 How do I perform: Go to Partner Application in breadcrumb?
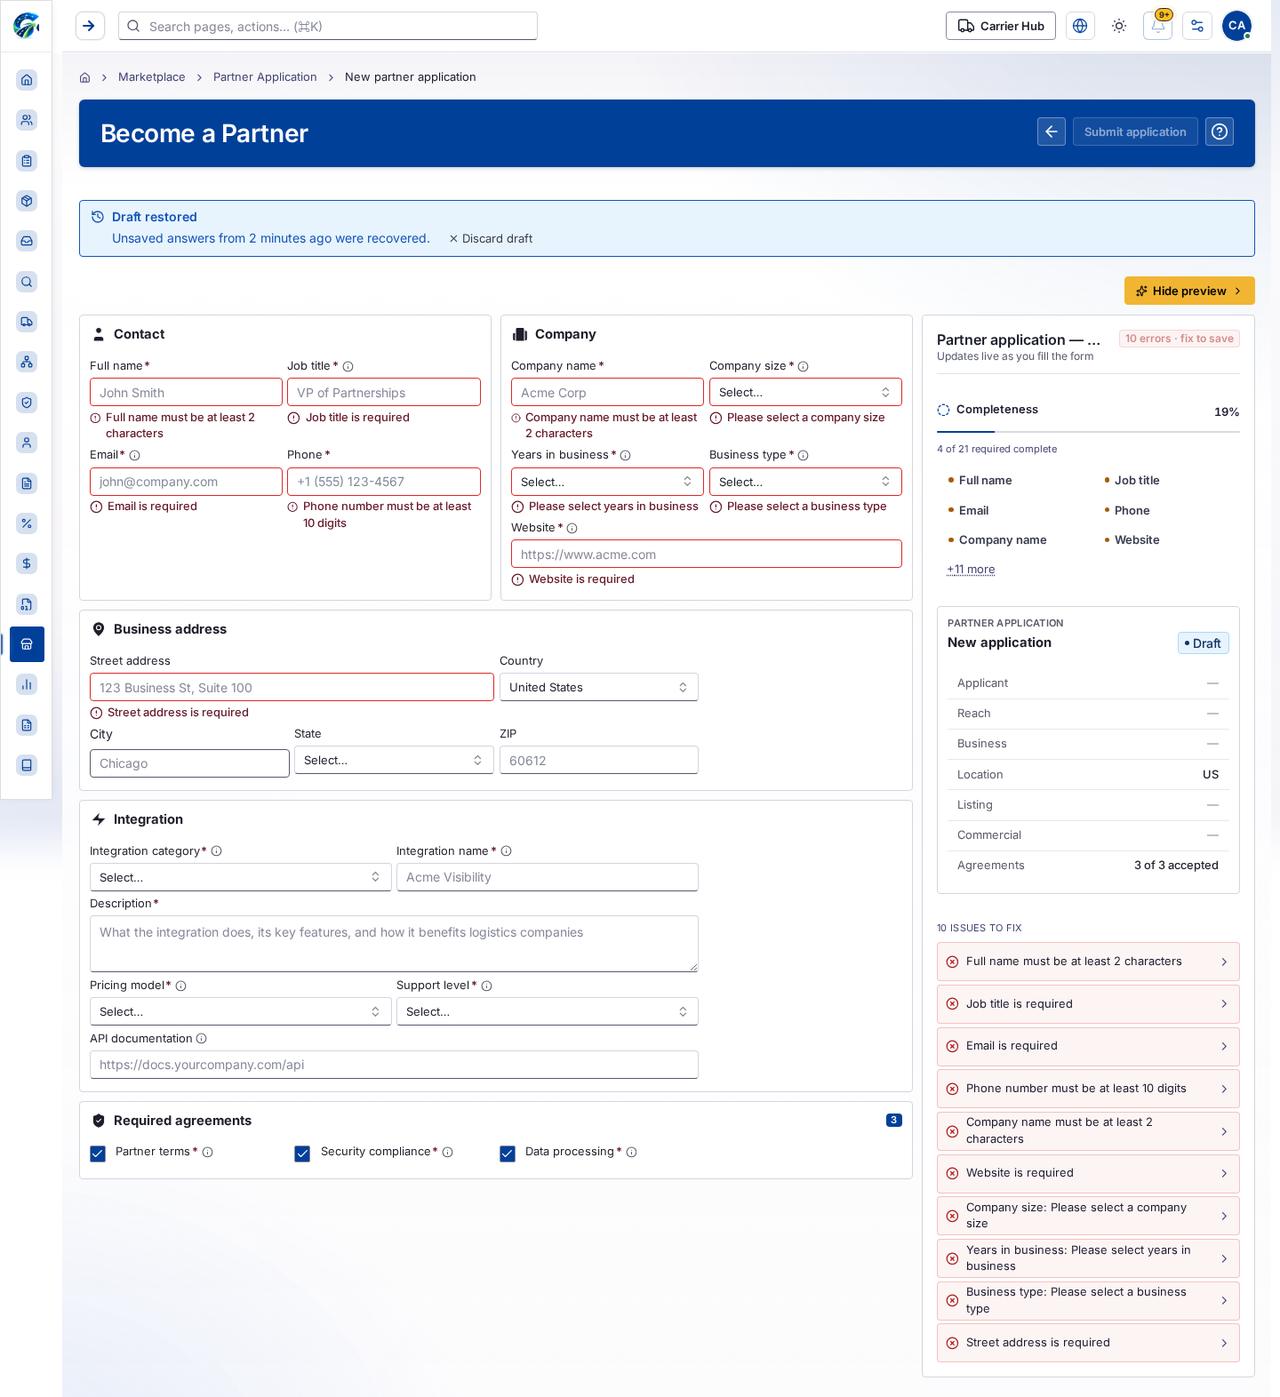pos(265,77)
